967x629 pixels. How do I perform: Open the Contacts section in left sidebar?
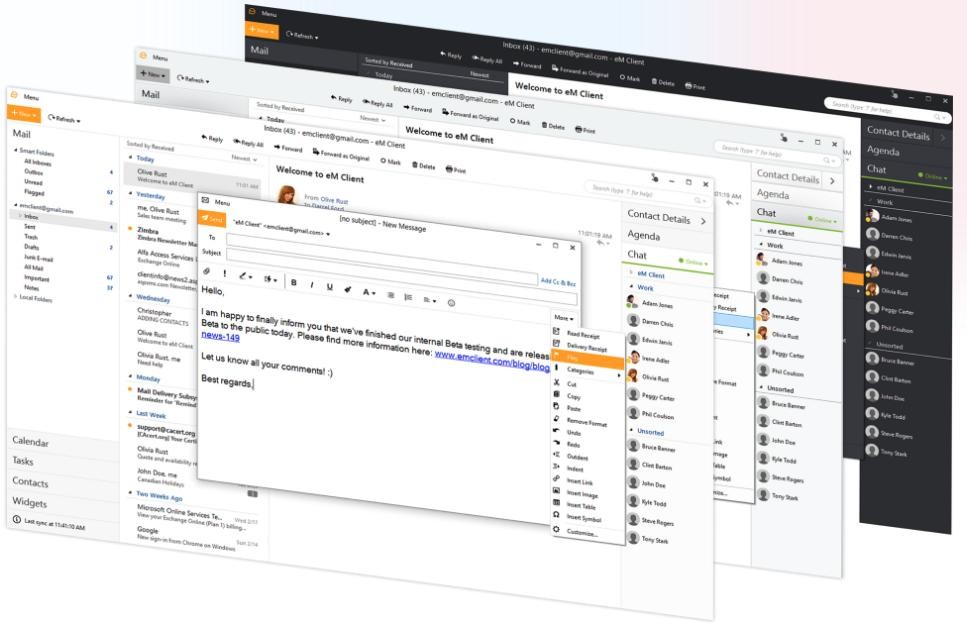click(30, 482)
